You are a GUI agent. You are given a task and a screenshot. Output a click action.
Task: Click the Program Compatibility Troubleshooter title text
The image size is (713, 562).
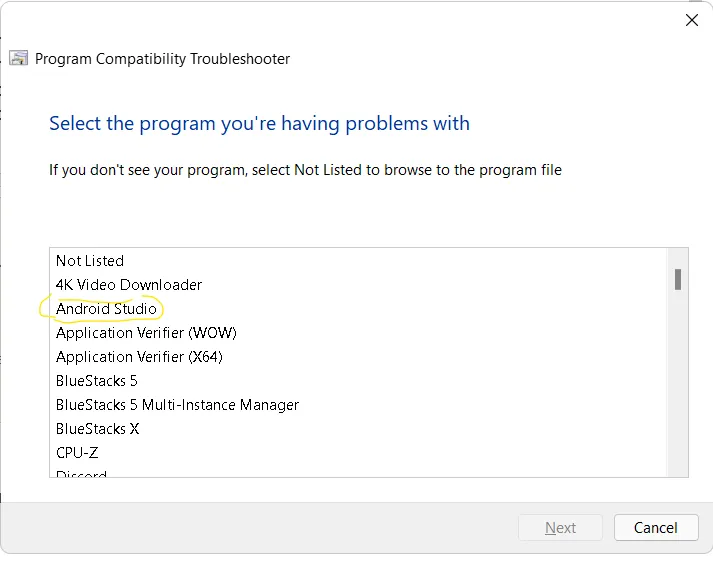162,59
